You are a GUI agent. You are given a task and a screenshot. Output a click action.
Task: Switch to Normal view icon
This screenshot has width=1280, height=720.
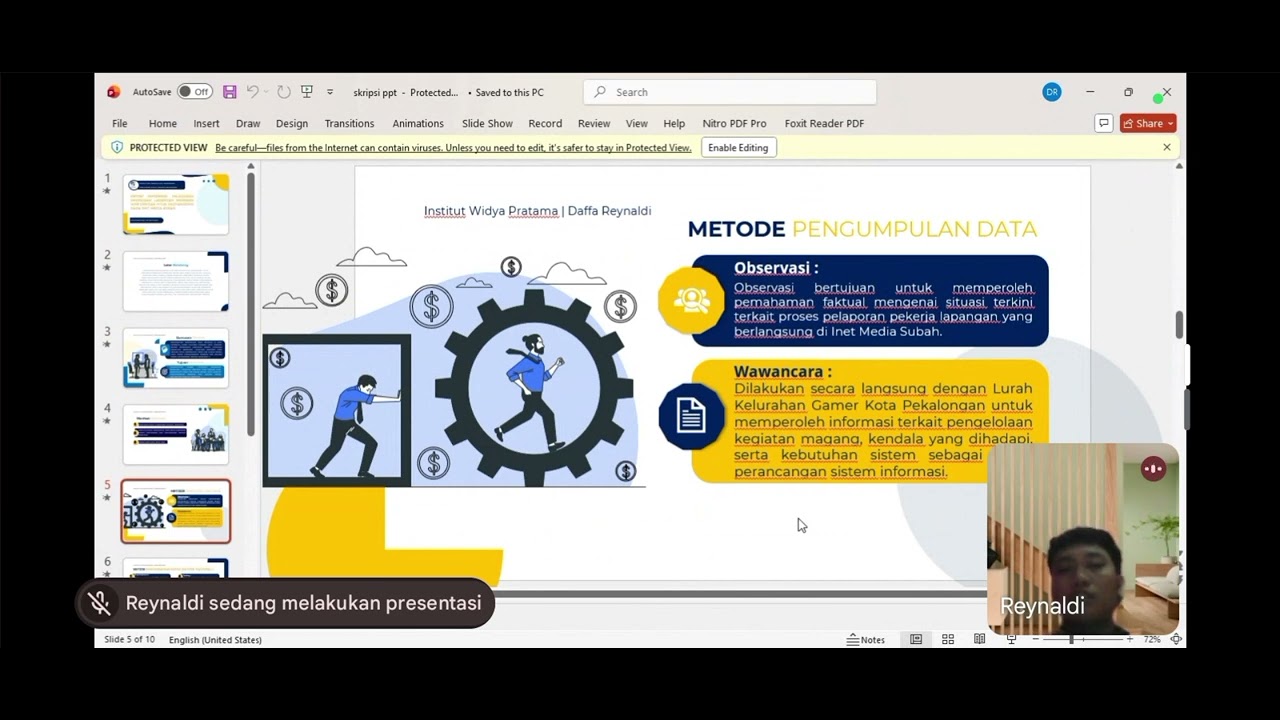916,639
